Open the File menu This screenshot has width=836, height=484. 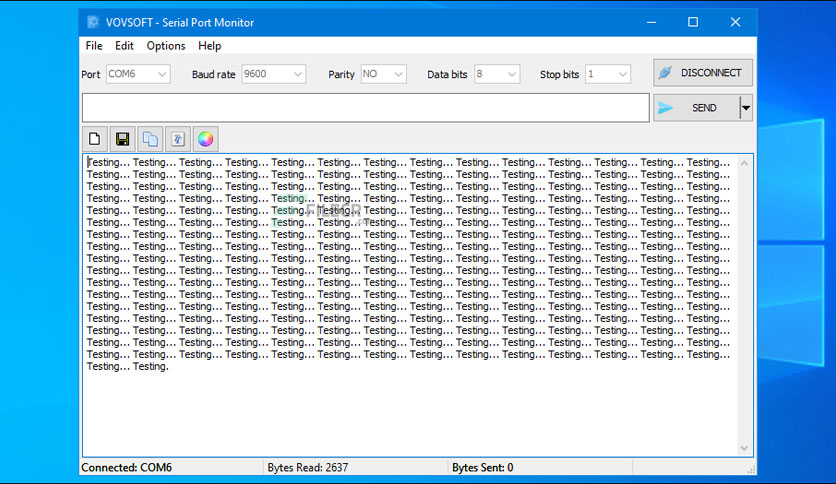click(94, 46)
